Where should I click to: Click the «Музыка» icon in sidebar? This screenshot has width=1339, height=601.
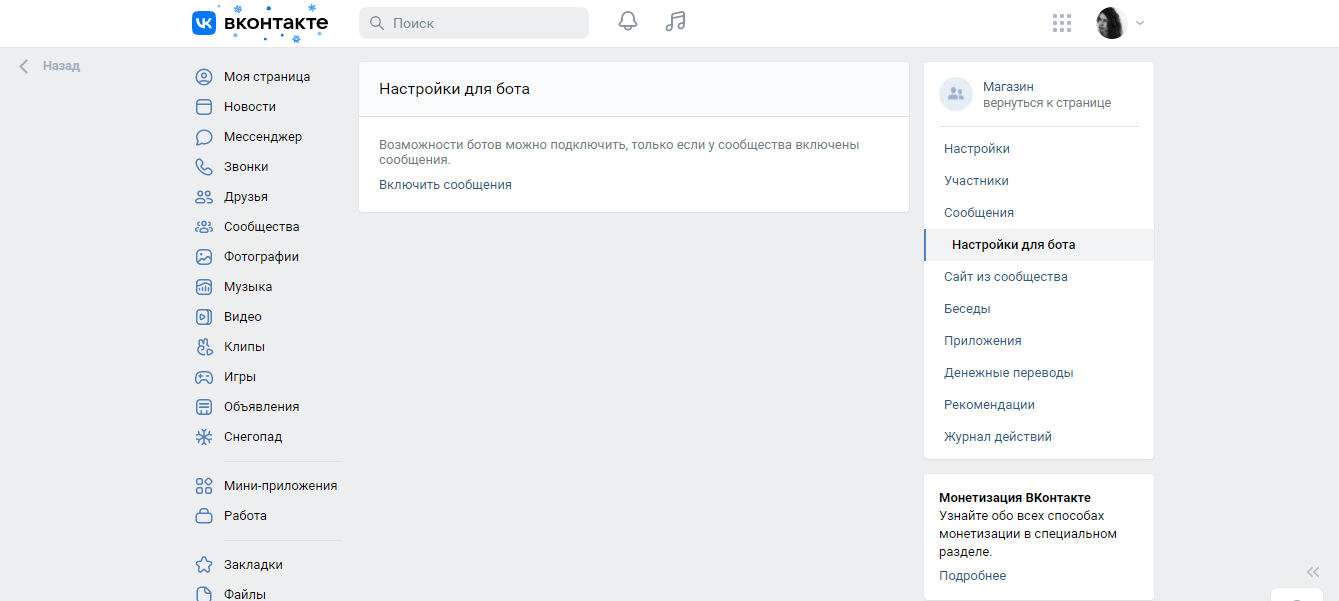(204, 287)
